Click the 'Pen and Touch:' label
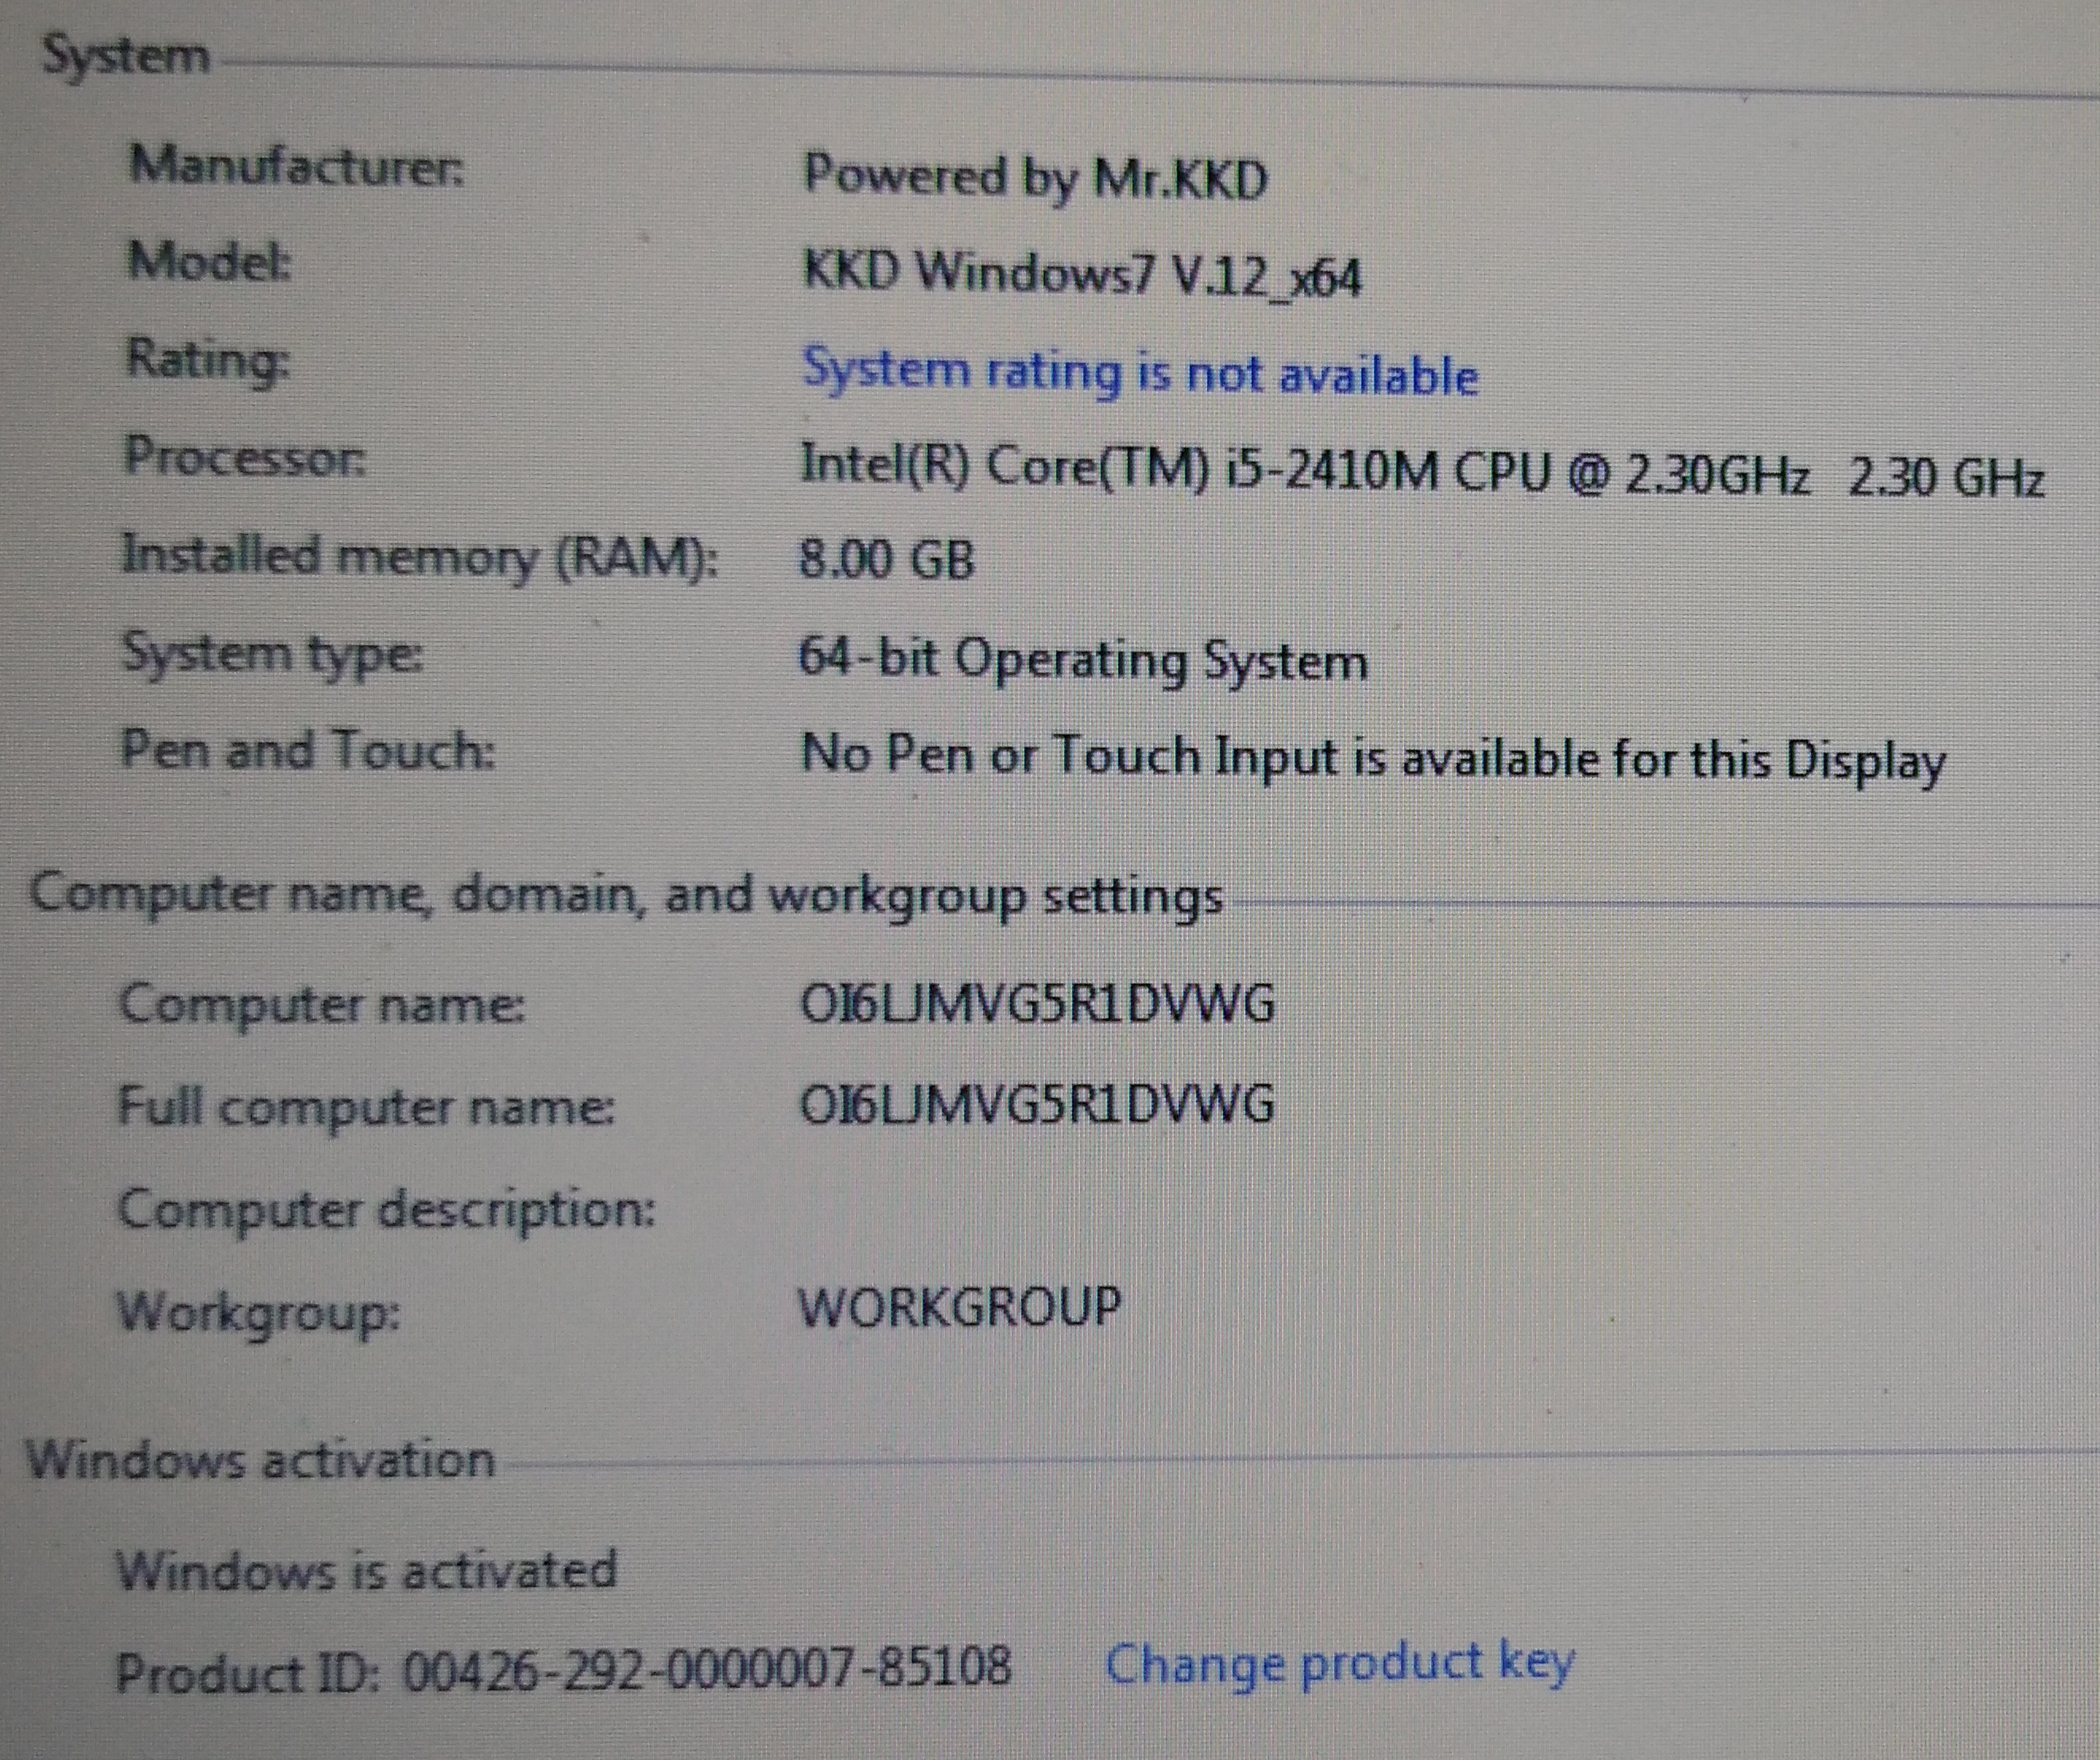2100x1760 pixels. (307, 750)
